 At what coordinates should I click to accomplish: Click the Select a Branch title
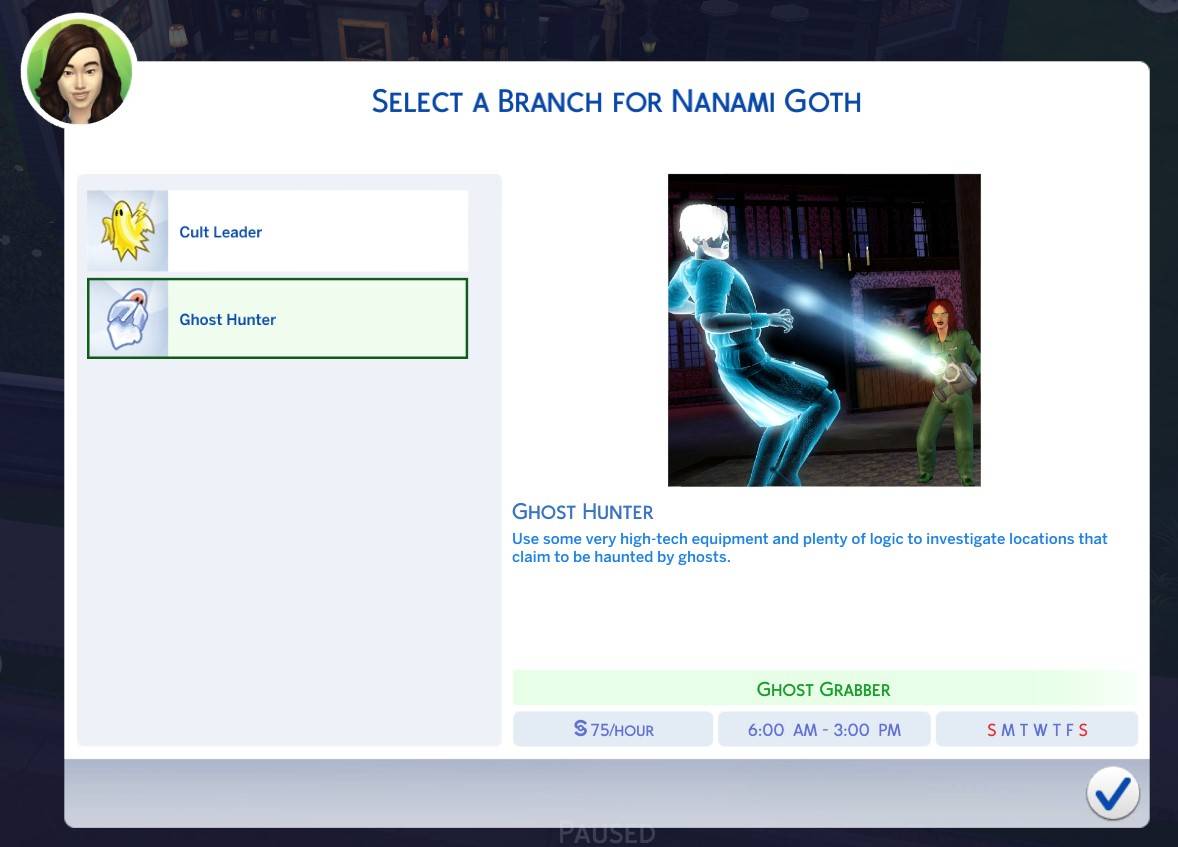click(x=616, y=101)
